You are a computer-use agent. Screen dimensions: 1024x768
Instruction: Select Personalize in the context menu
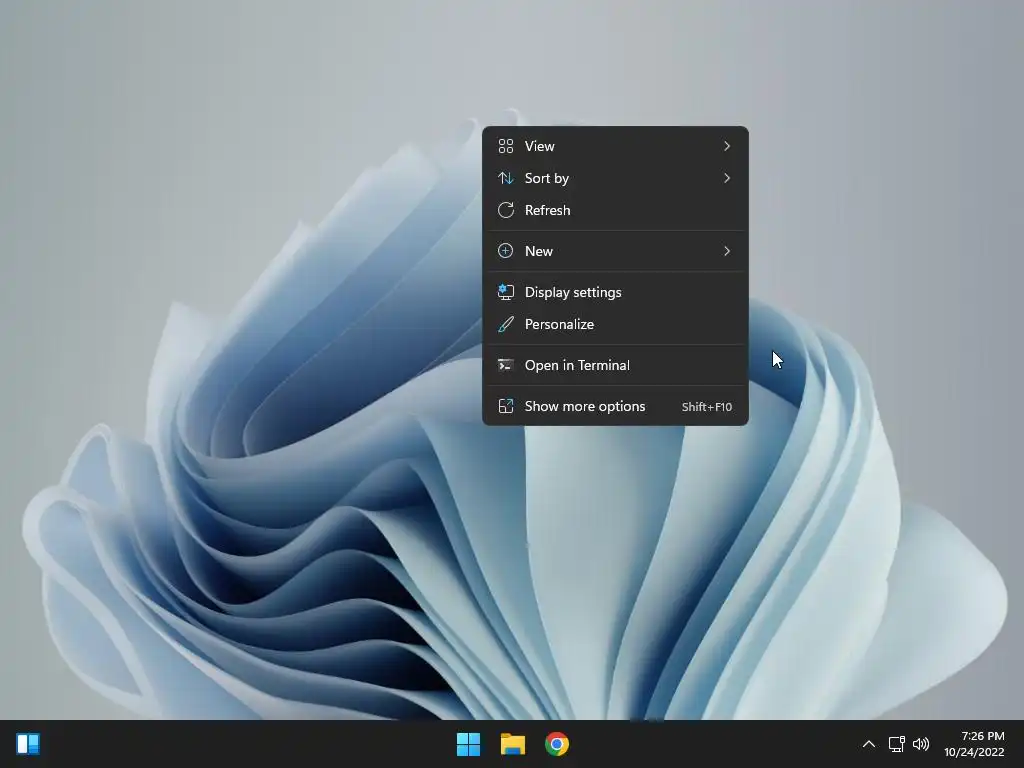point(615,324)
